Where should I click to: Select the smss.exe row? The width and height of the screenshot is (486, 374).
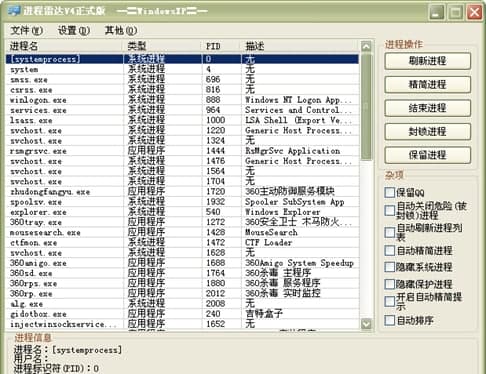[183, 80]
